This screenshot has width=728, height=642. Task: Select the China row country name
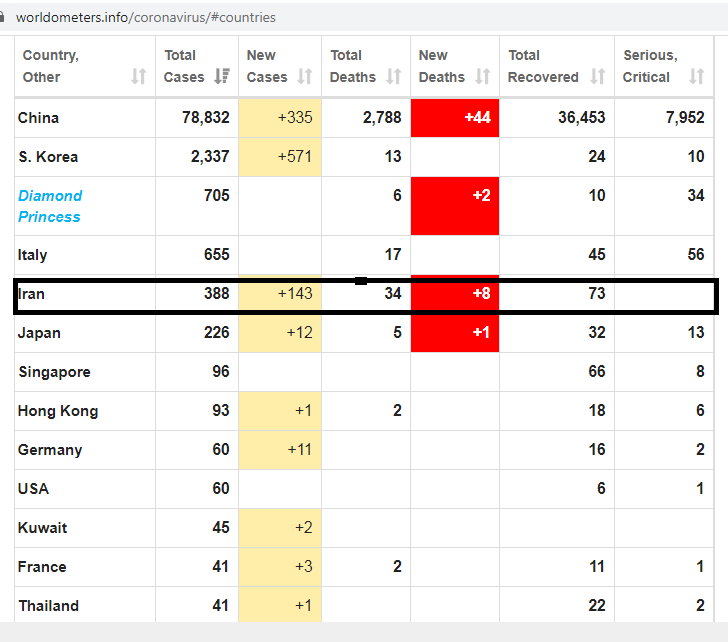(x=39, y=118)
